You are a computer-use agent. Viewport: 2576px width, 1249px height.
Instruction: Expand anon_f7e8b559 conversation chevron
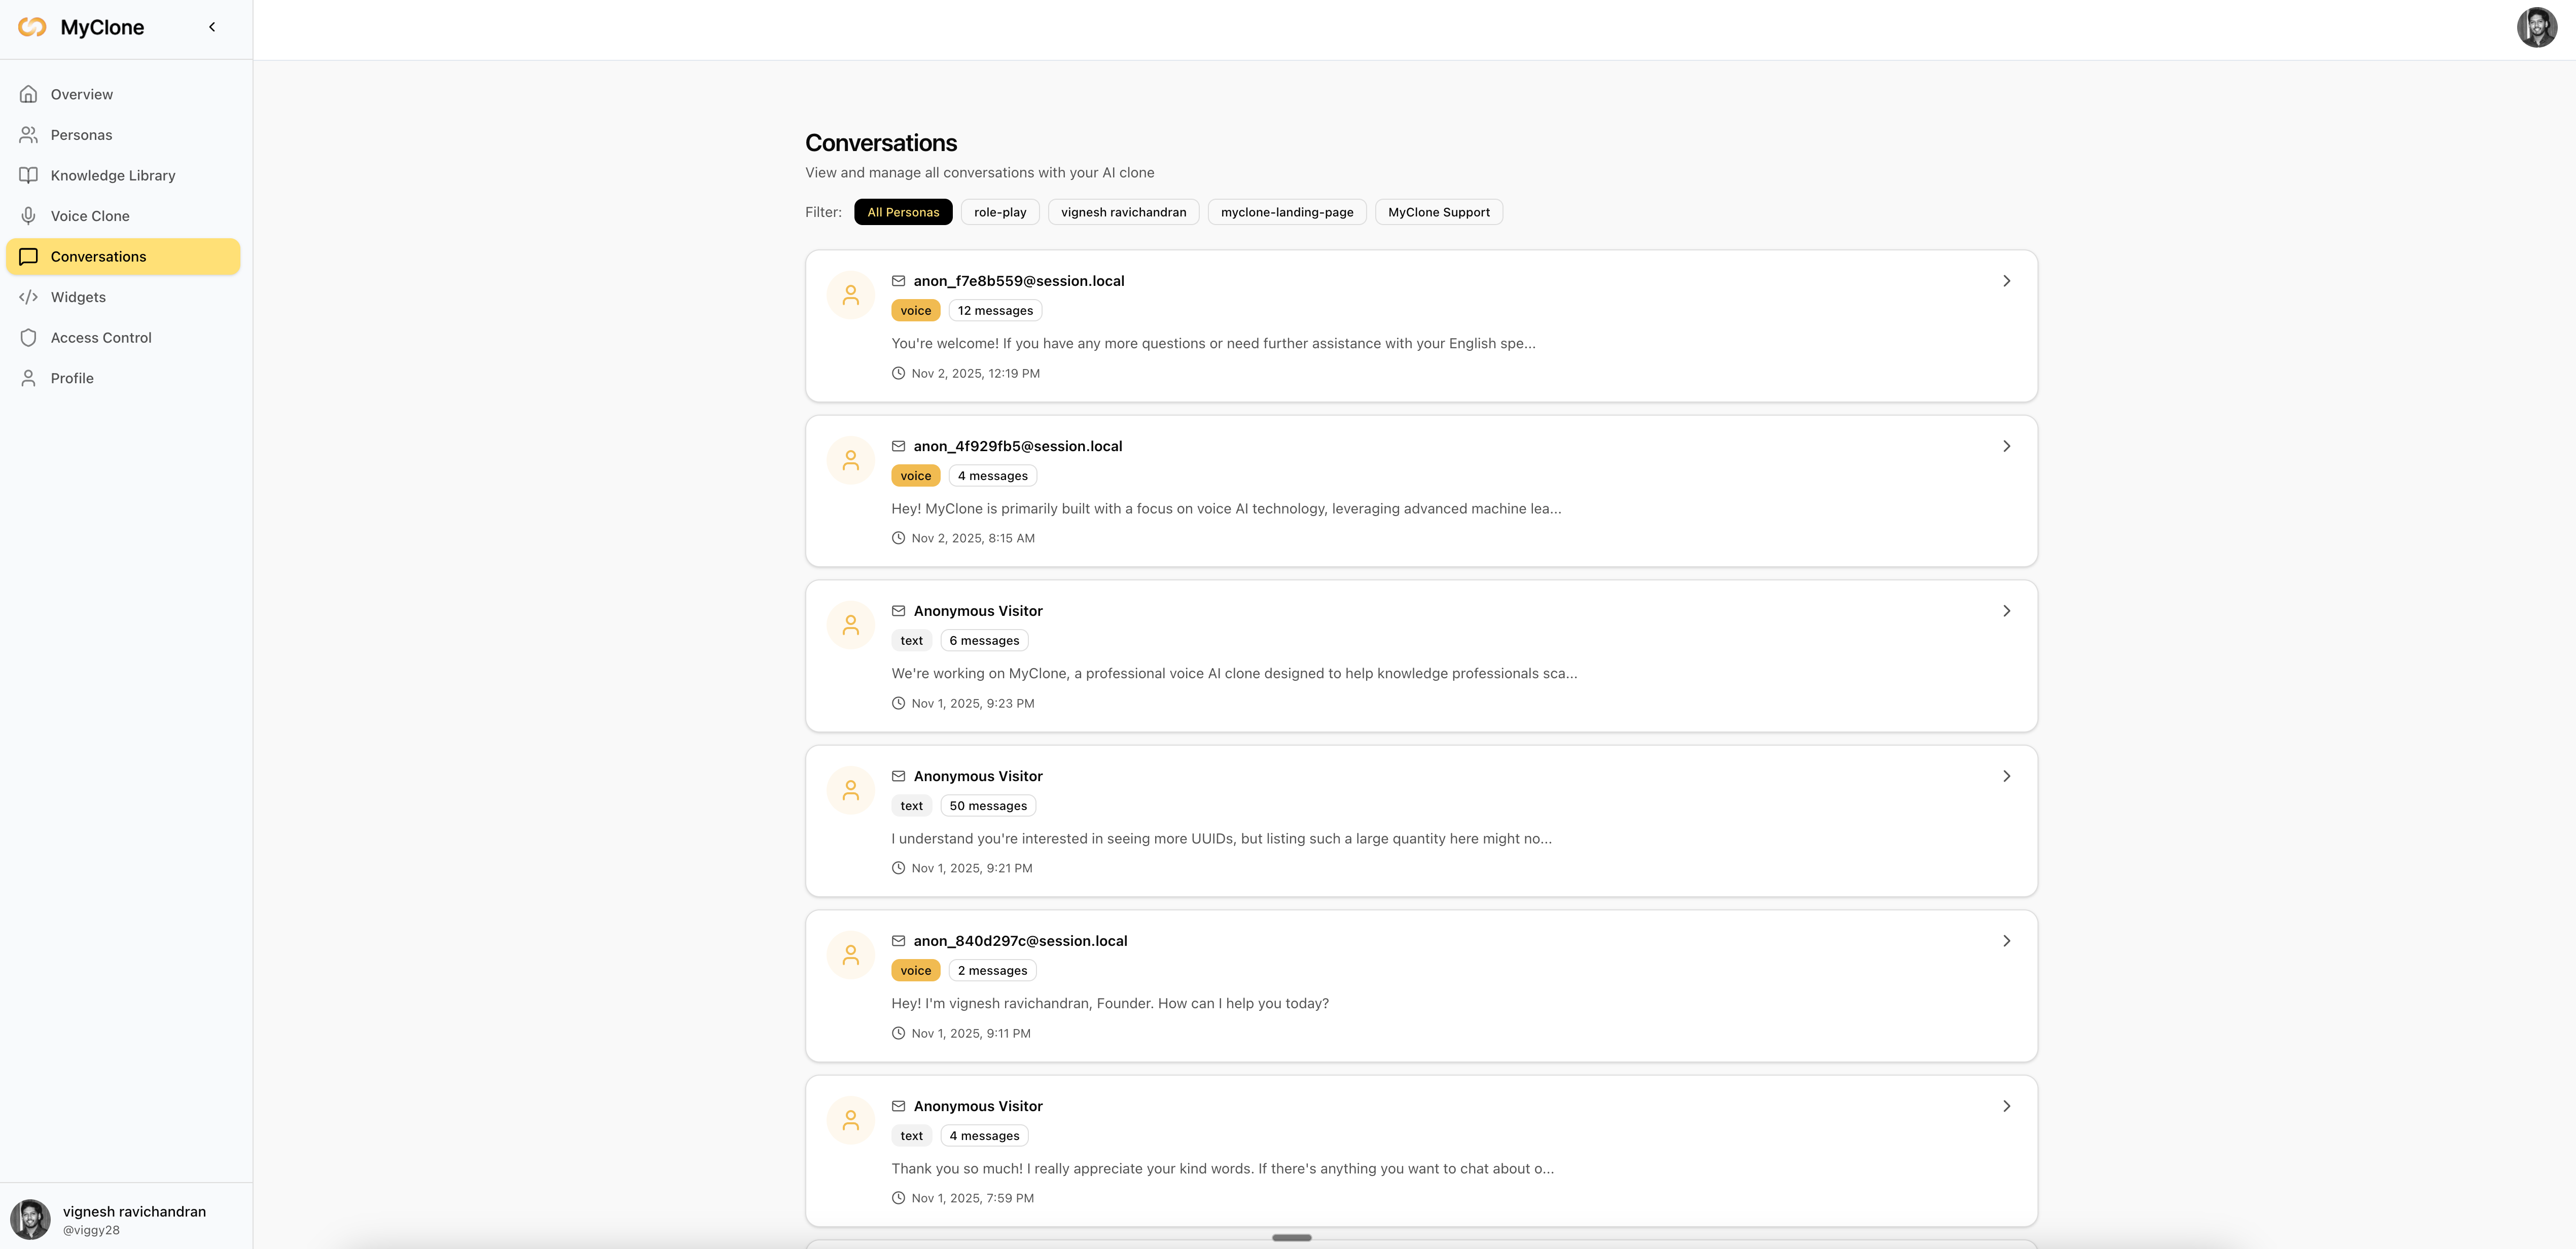point(2006,281)
